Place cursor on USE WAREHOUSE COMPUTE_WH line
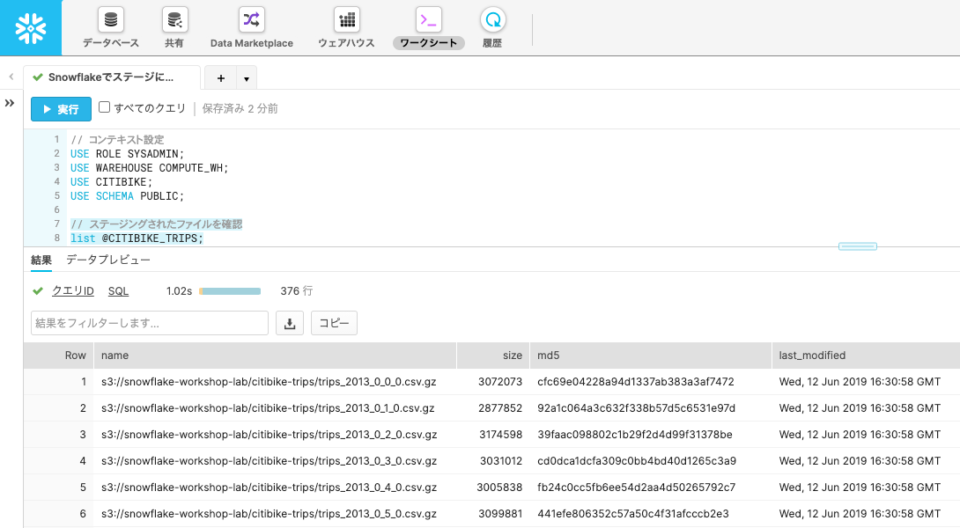Screen dimensions: 960x528 point(149,168)
